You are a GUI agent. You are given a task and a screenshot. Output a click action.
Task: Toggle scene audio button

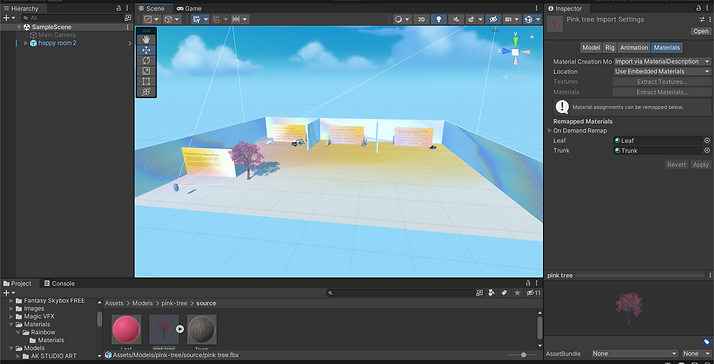(x=456, y=19)
